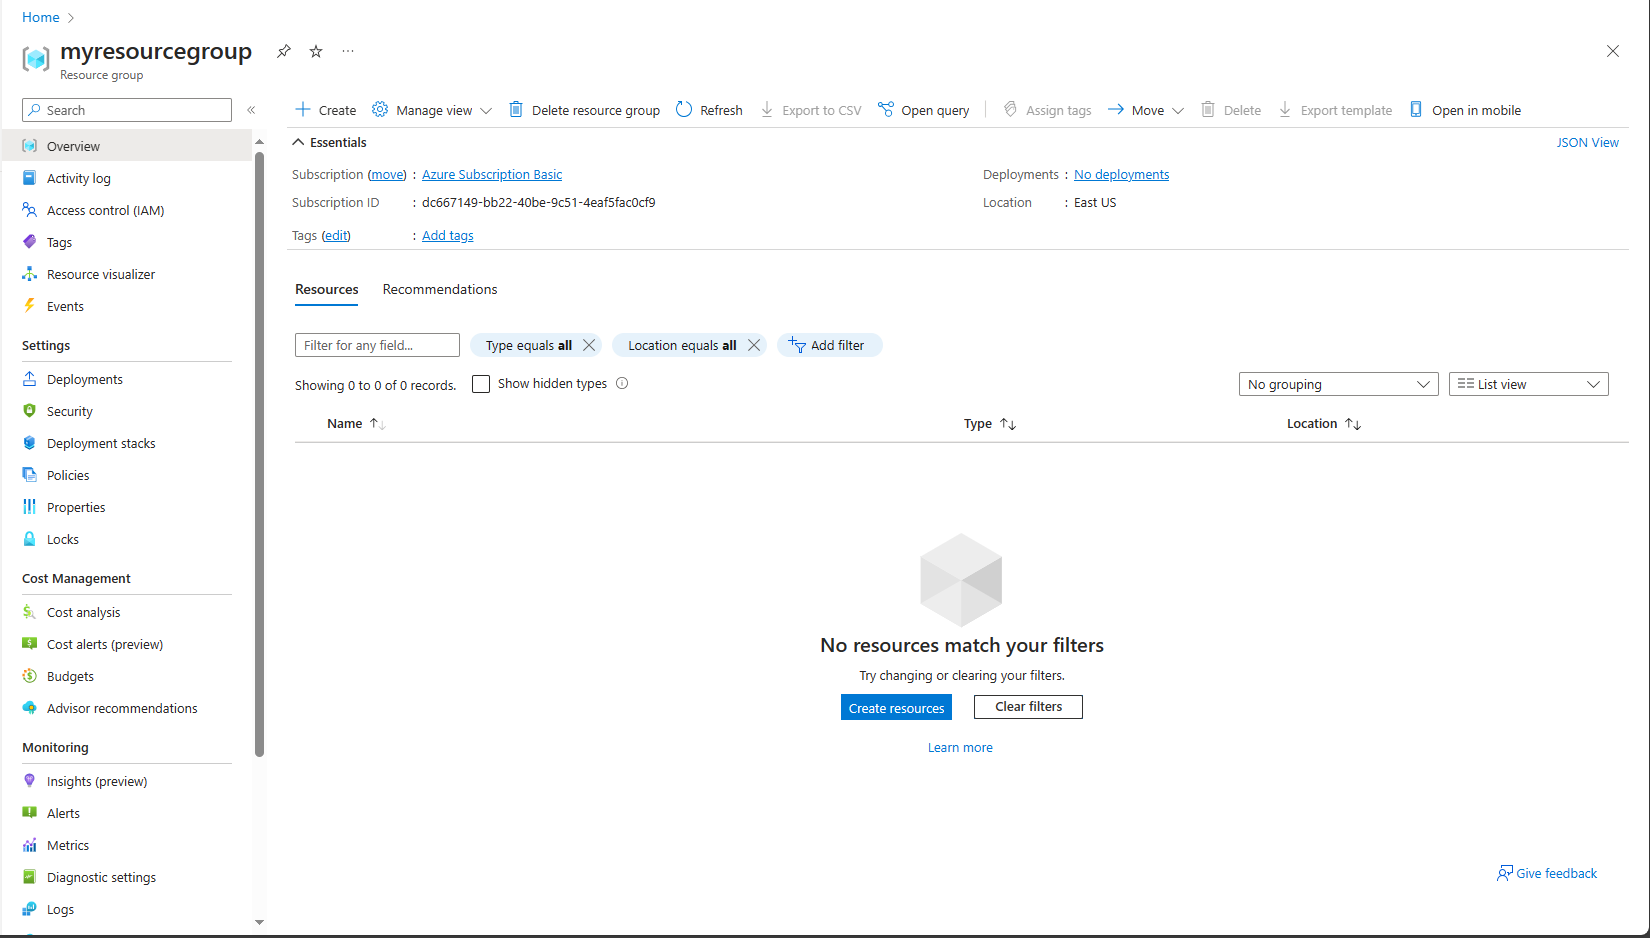Open the Azure Subscription Basic link
This screenshot has height=938, width=1650.
(492, 174)
